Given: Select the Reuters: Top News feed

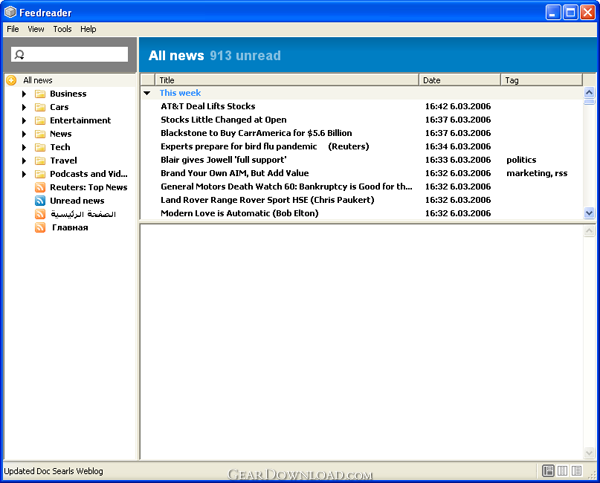Looking at the screenshot, I should [88, 187].
